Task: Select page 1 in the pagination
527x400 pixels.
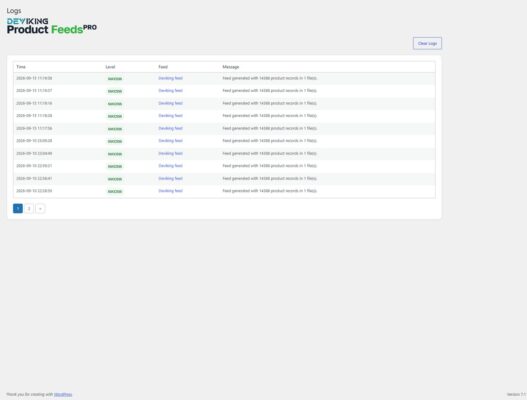Action: coord(18,208)
